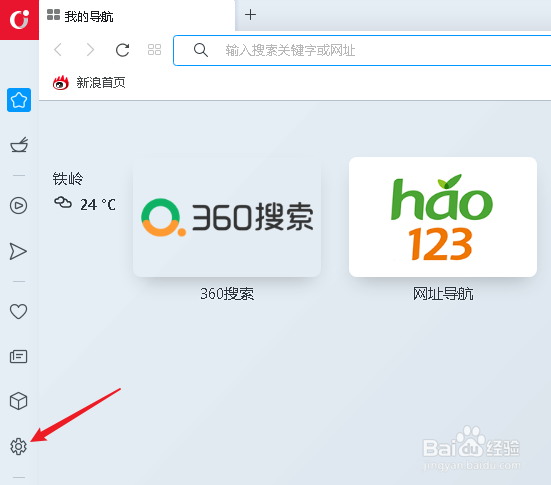Click the Sina eye logo bookmark icon
The image size is (551, 485).
[x=61, y=83]
